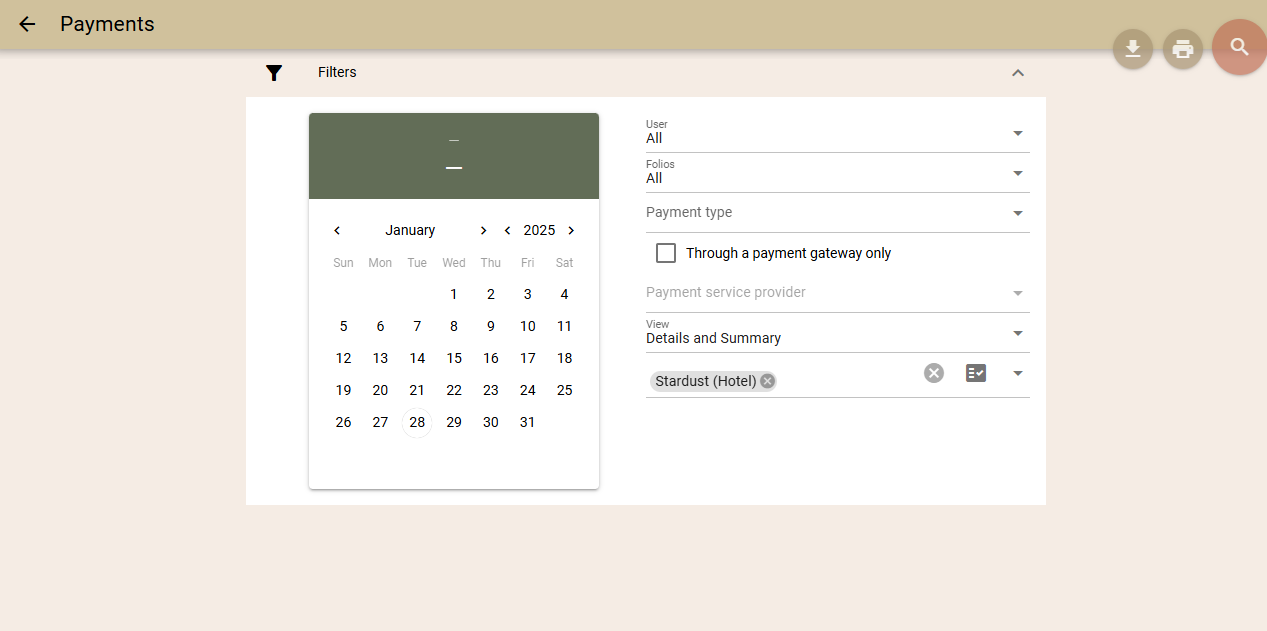This screenshot has height=631, width=1267.
Task: Go to previous year arrow
Action: coord(508,230)
